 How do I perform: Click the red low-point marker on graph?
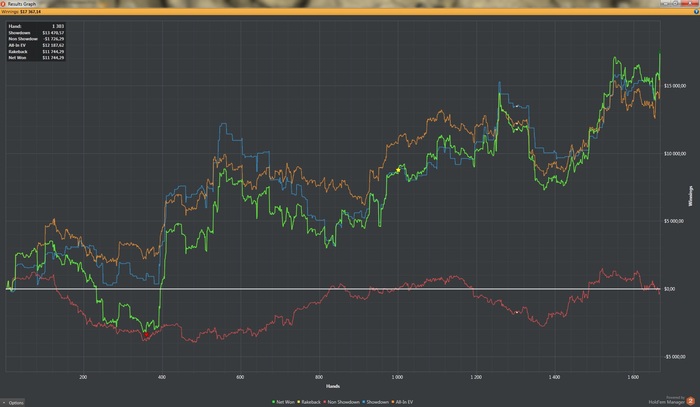[x=146, y=335]
